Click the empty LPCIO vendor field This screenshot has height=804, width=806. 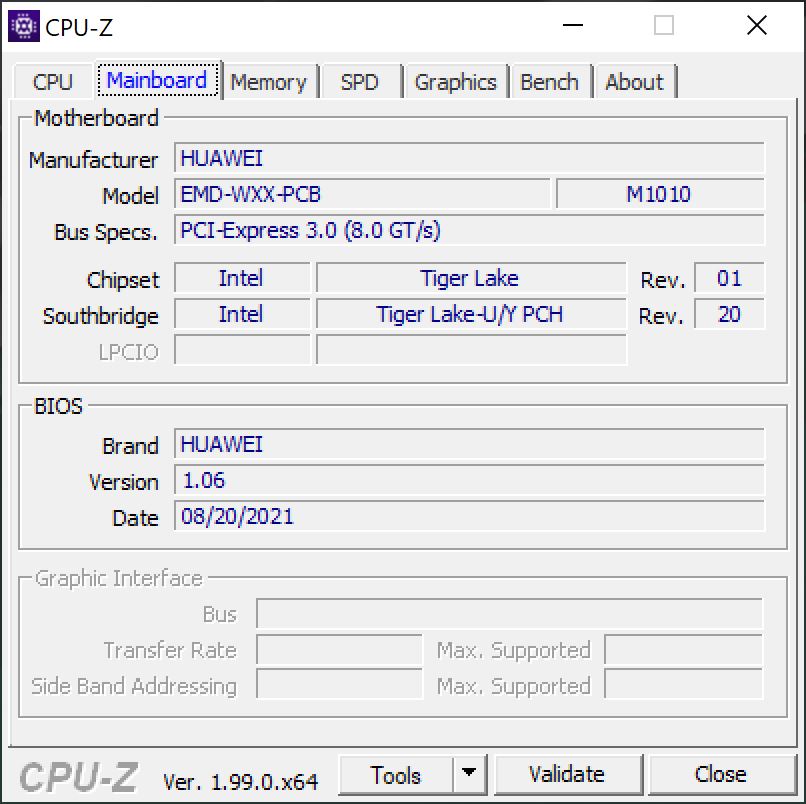tap(242, 350)
